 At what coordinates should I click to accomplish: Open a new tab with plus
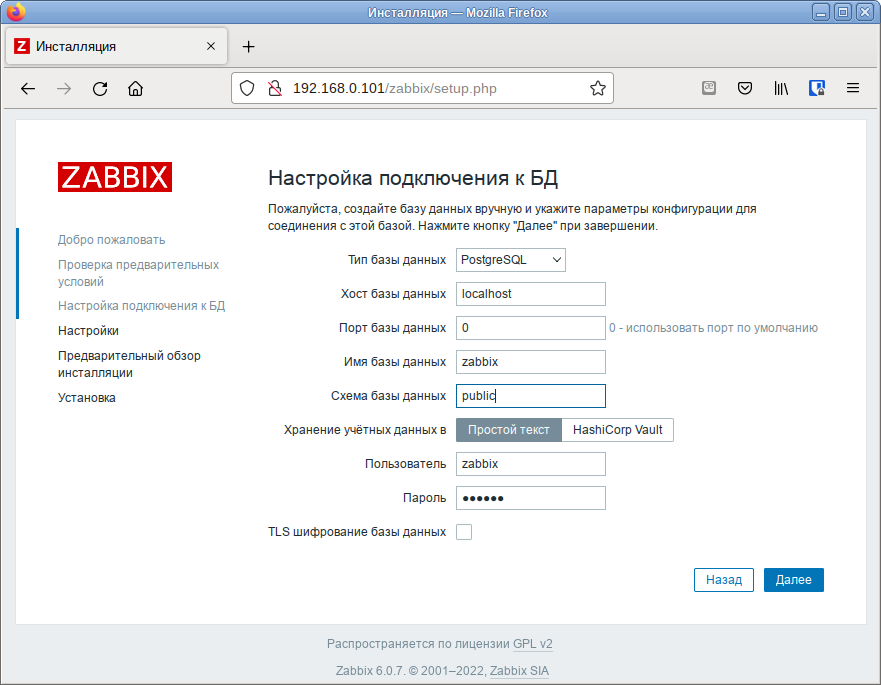[248, 47]
